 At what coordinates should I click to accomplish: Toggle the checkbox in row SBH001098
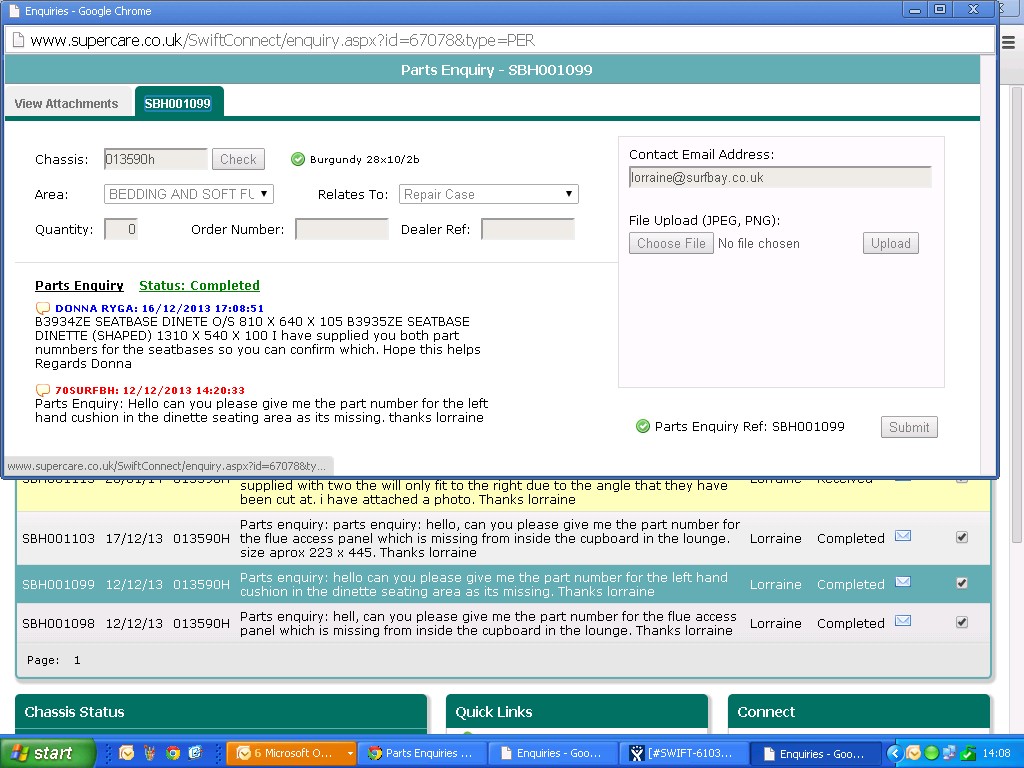point(962,622)
